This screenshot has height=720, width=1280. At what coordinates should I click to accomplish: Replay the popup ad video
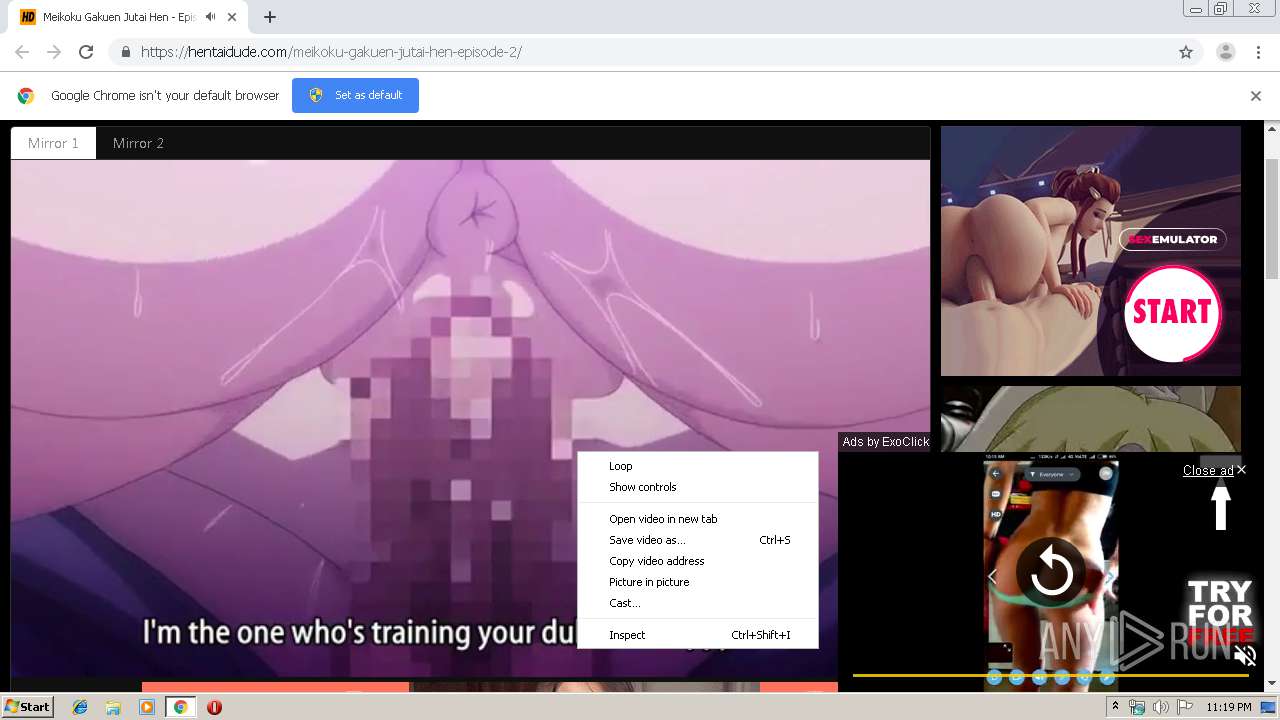pyautogui.click(x=1051, y=573)
